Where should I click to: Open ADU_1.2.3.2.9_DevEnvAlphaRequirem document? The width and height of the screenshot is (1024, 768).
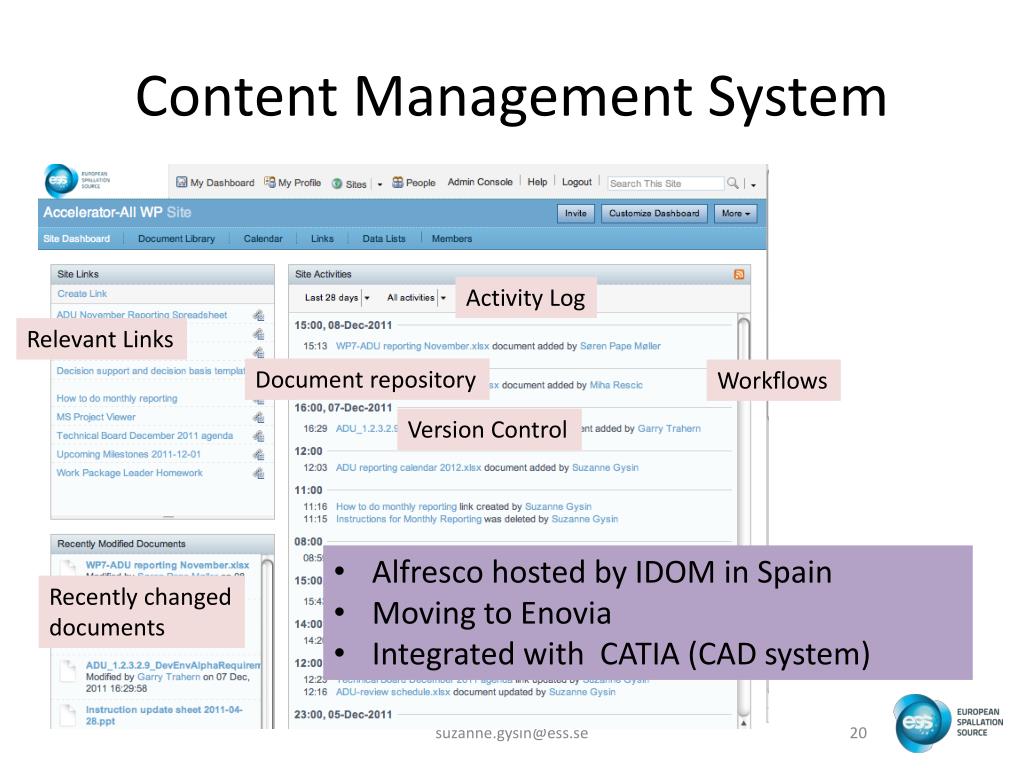tap(173, 665)
